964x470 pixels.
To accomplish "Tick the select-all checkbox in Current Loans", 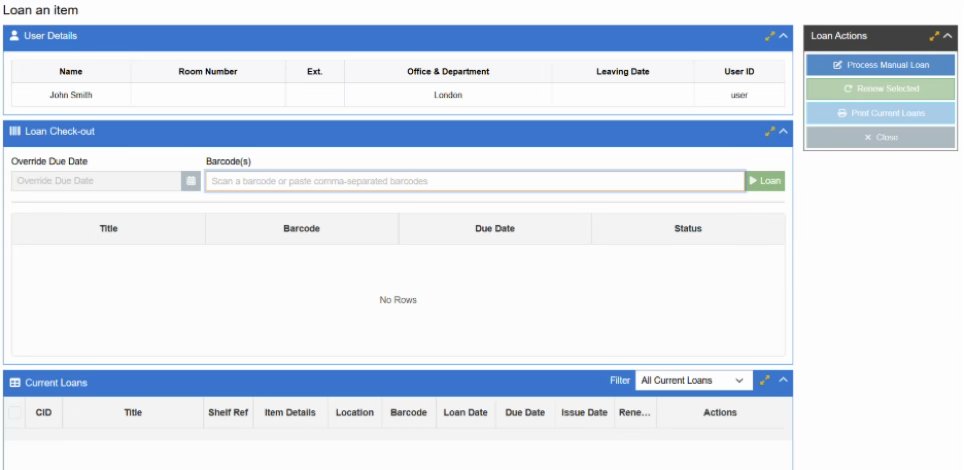I will coord(14,413).
